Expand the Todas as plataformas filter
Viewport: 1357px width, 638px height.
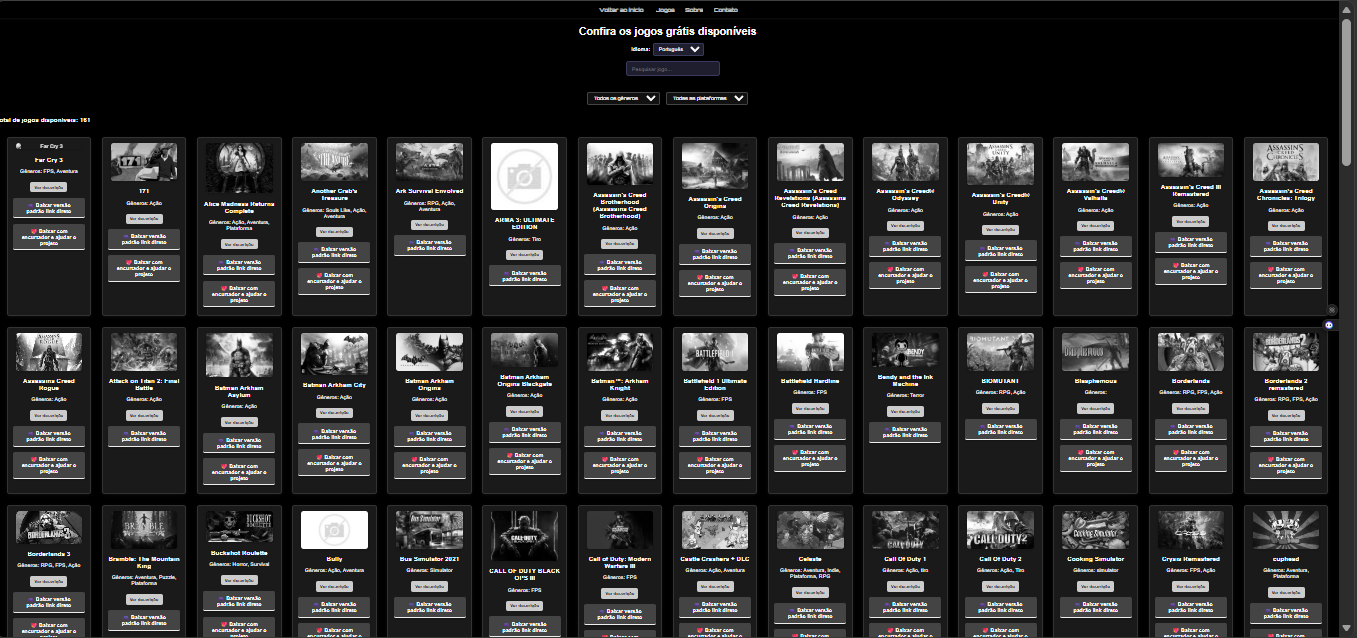[707, 98]
